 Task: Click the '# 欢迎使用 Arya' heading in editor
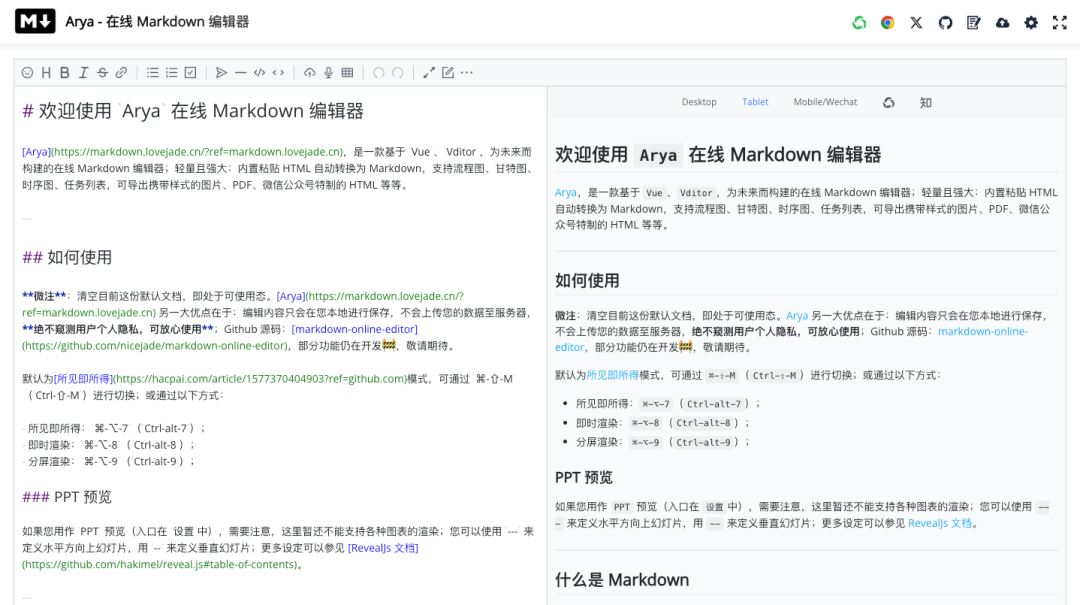click(x=194, y=111)
